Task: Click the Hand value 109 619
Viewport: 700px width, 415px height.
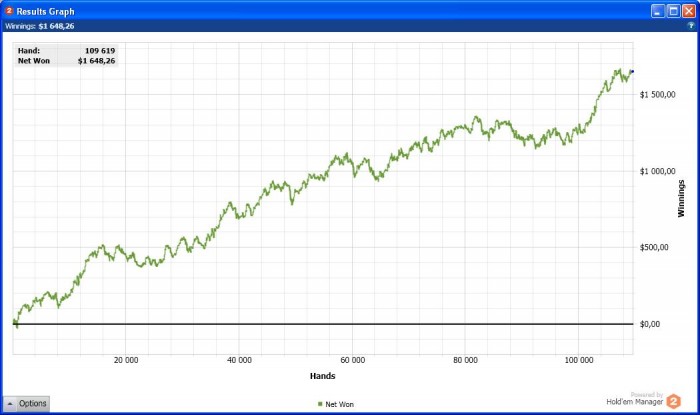Action: click(x=100, y=51)
